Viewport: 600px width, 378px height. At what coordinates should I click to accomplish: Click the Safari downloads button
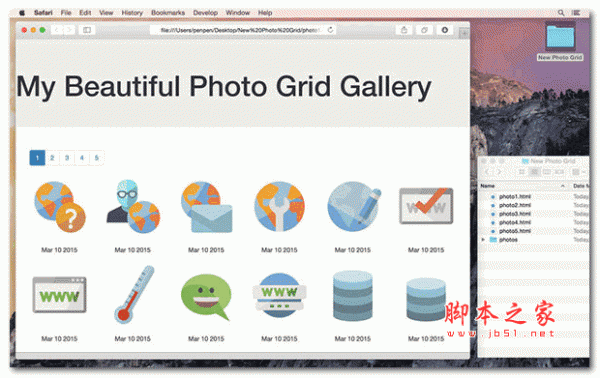coord(445,30)
